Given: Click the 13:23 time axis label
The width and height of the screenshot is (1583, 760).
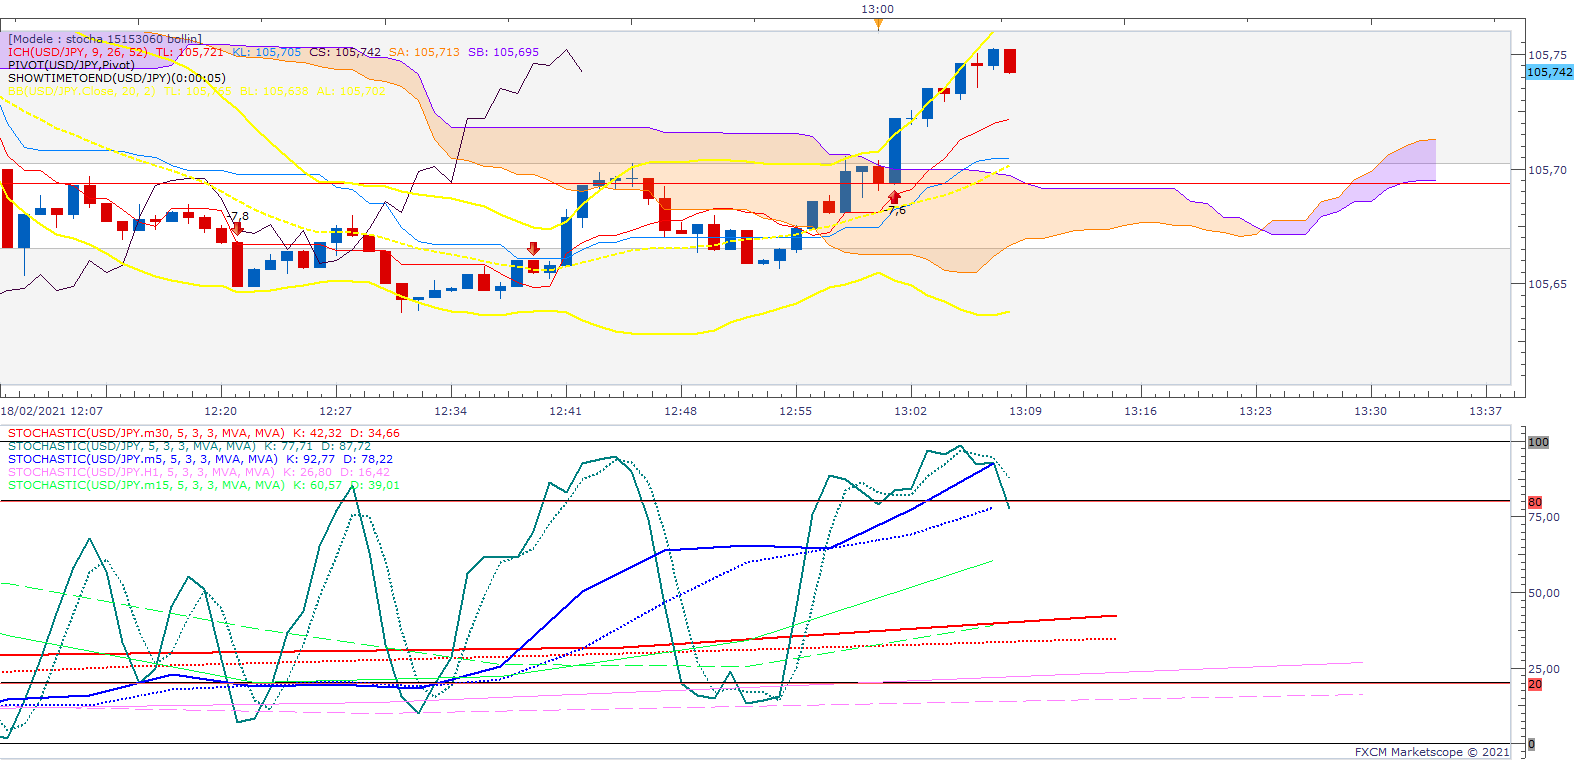Looking at the screenshot, I should [1256, 411].
